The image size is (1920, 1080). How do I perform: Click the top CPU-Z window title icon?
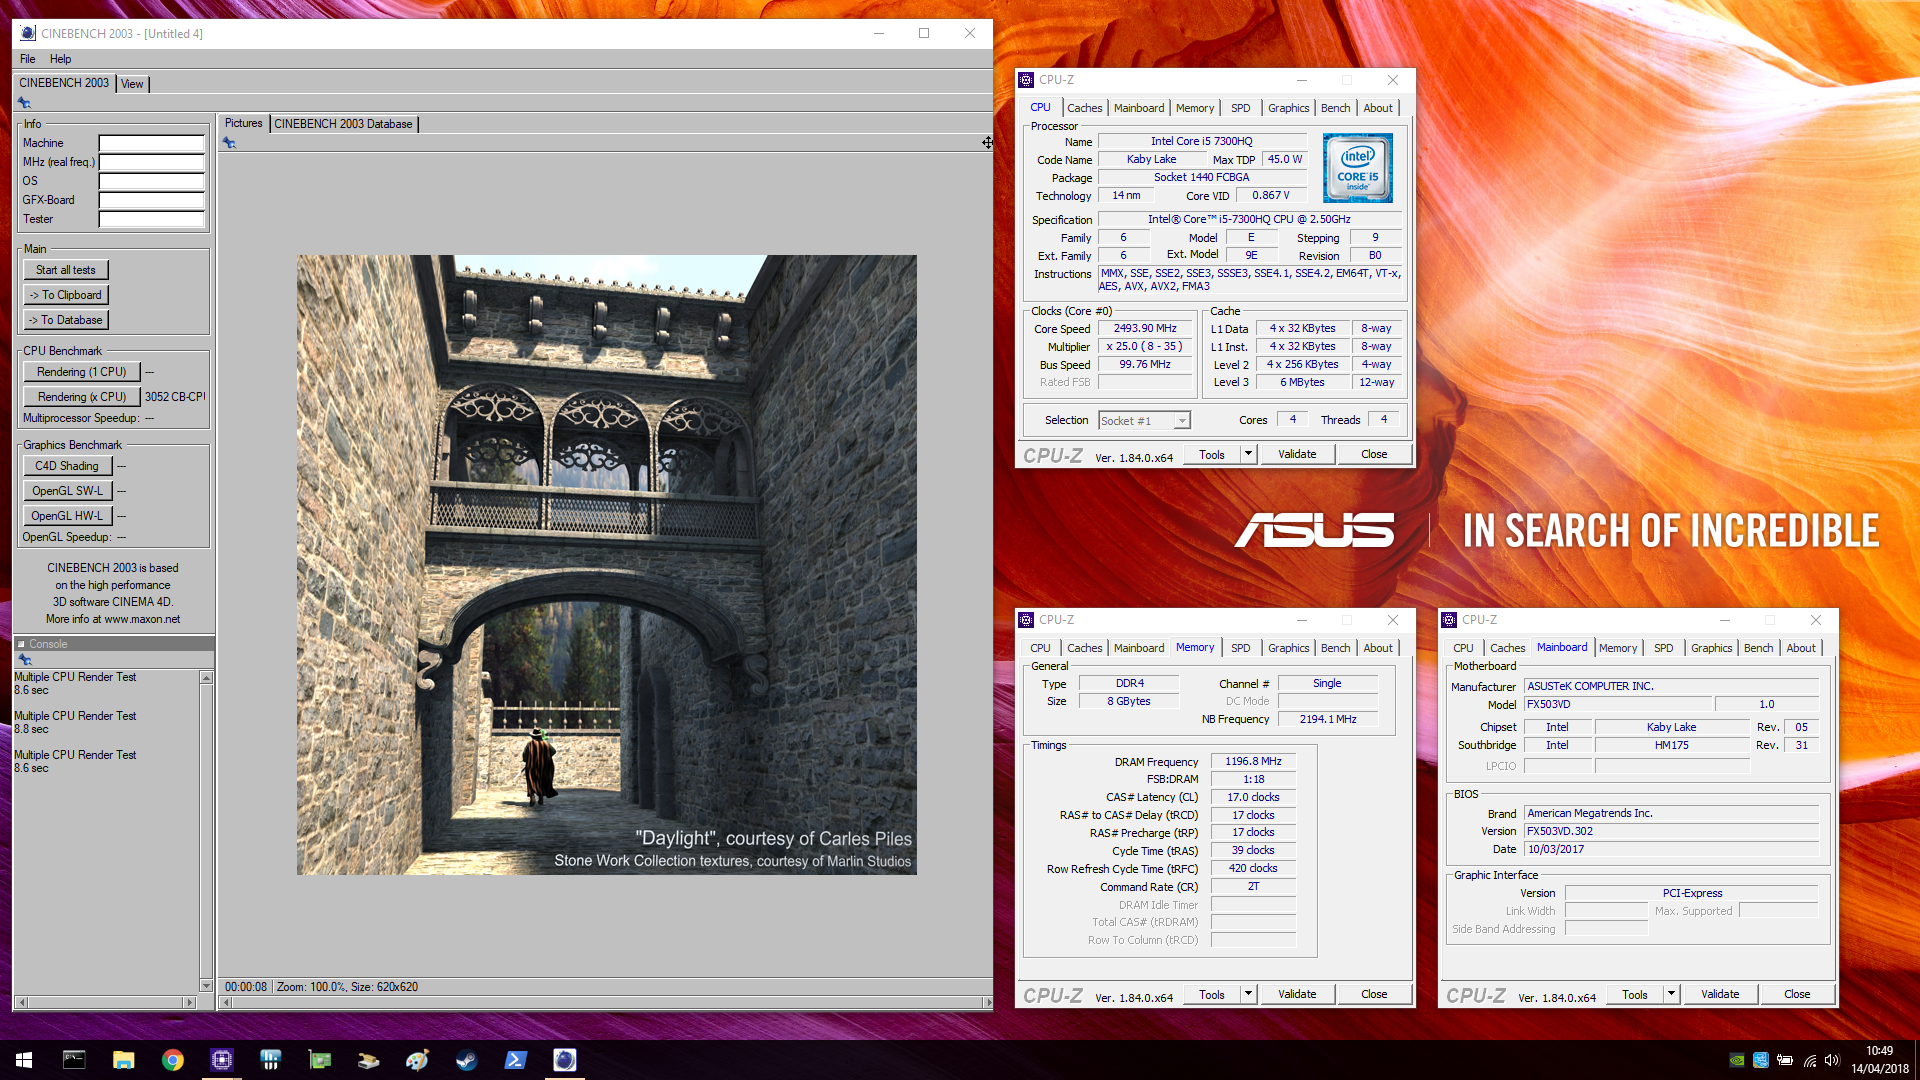pos(1026,80)
